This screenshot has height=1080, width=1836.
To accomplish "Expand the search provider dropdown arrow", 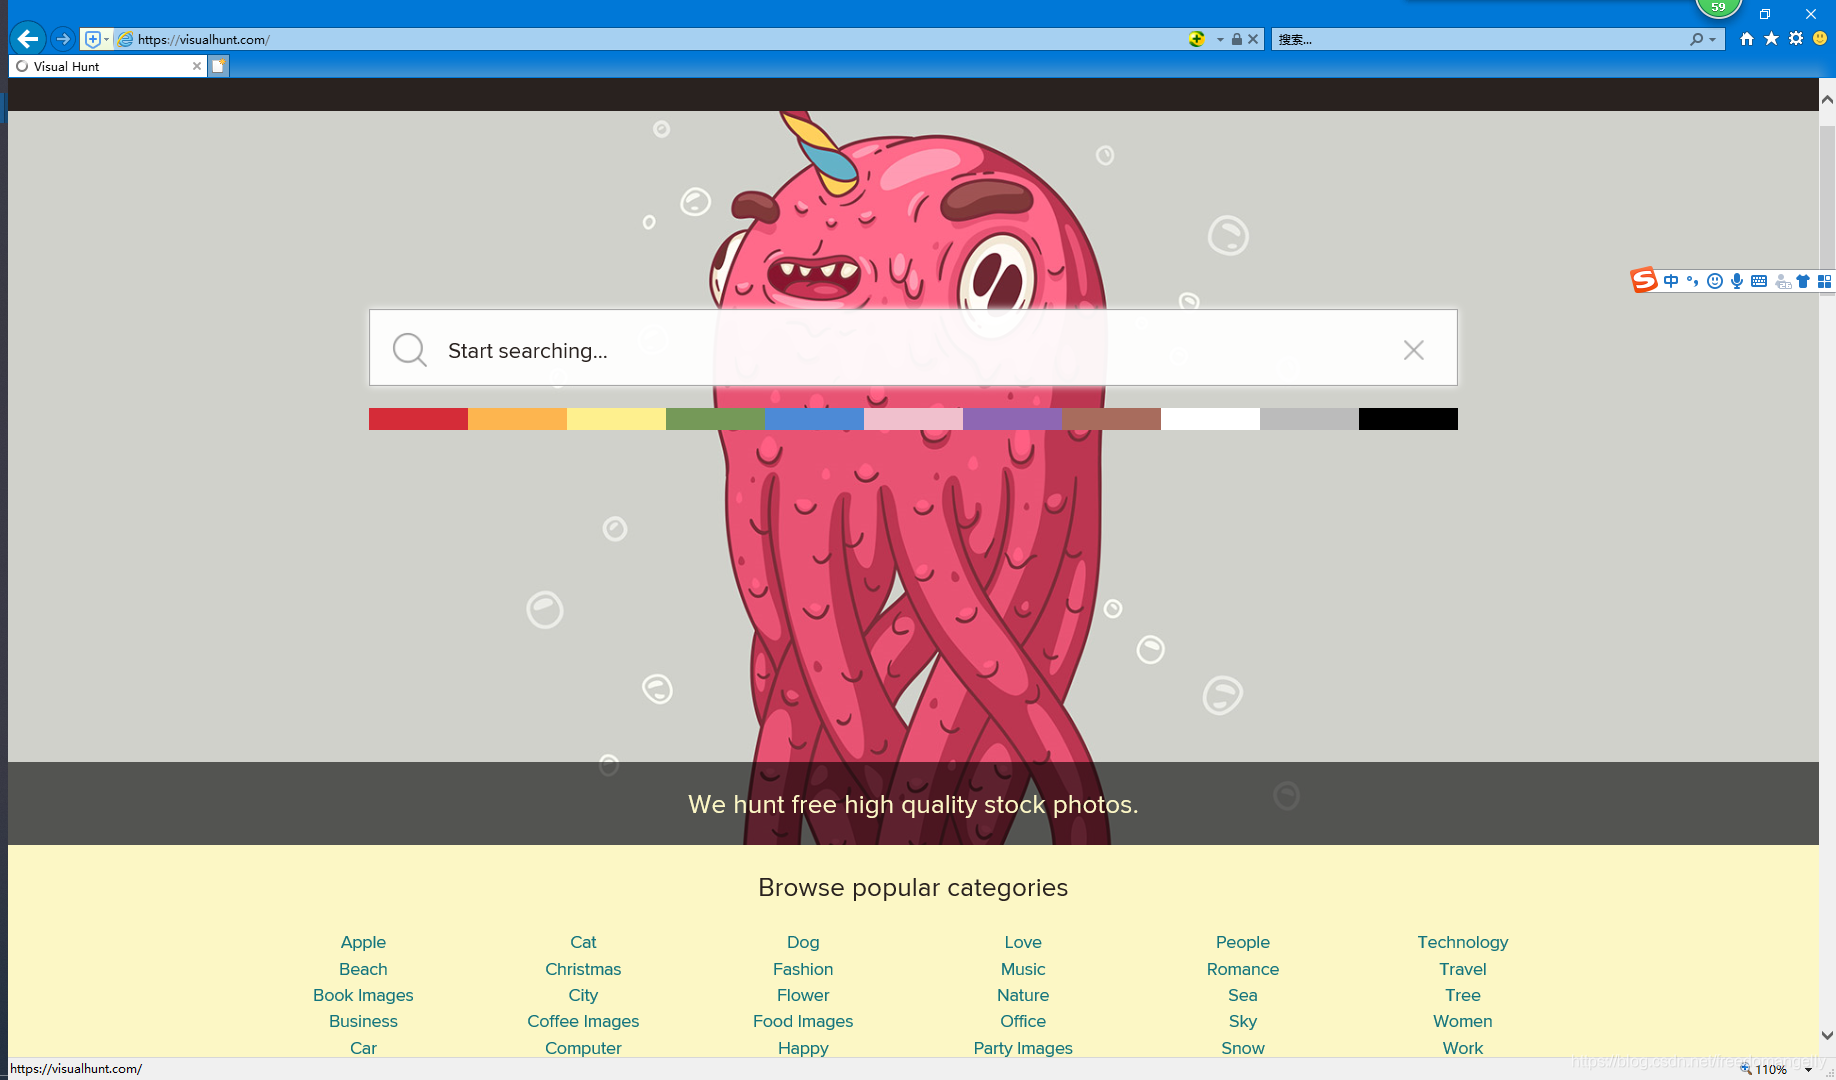I will (1713, 39).
